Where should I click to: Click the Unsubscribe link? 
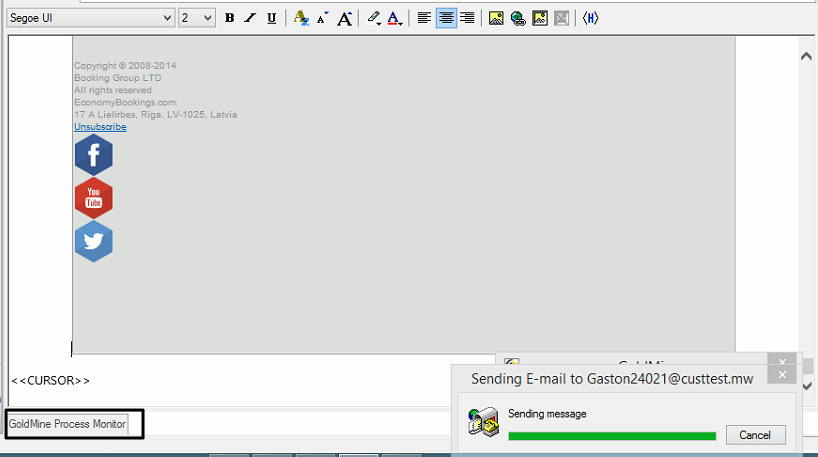(x=100, y=127)
